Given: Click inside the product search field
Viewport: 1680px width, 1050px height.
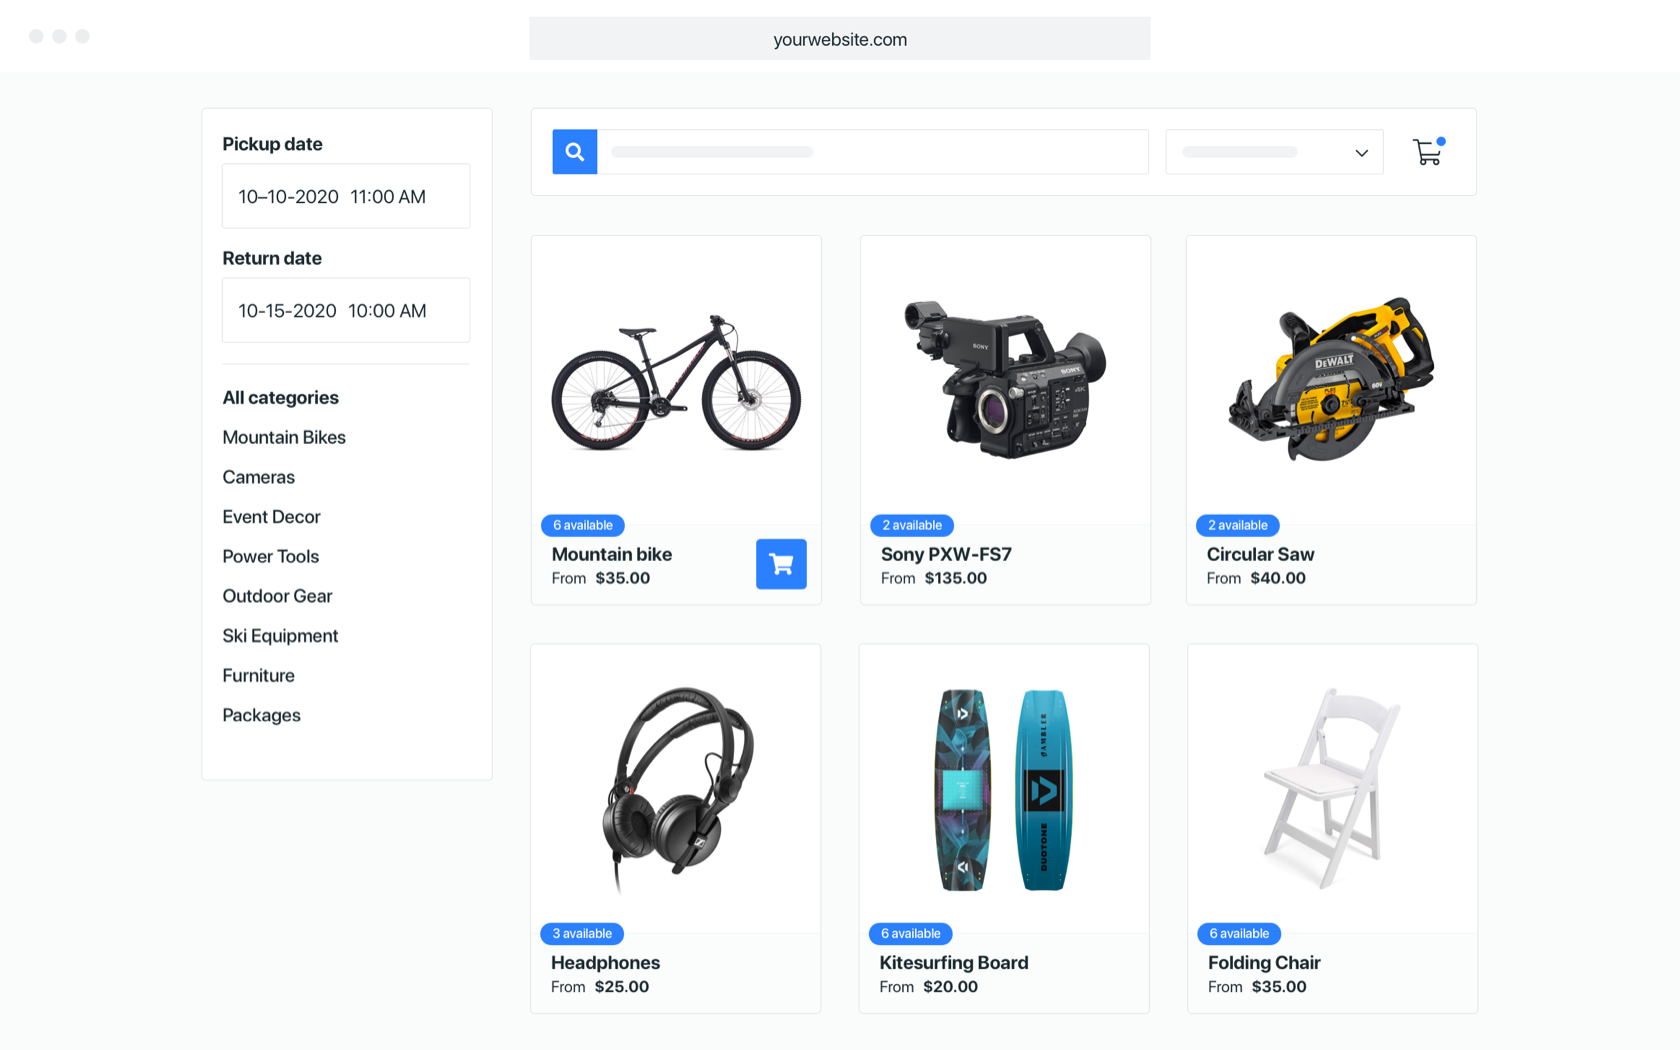Looking at the screenshot, I should (873, 152).
